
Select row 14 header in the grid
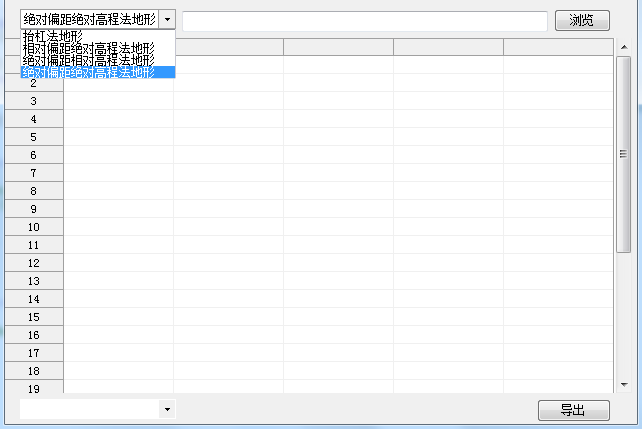pyautogui.click(x=33, y=299)
